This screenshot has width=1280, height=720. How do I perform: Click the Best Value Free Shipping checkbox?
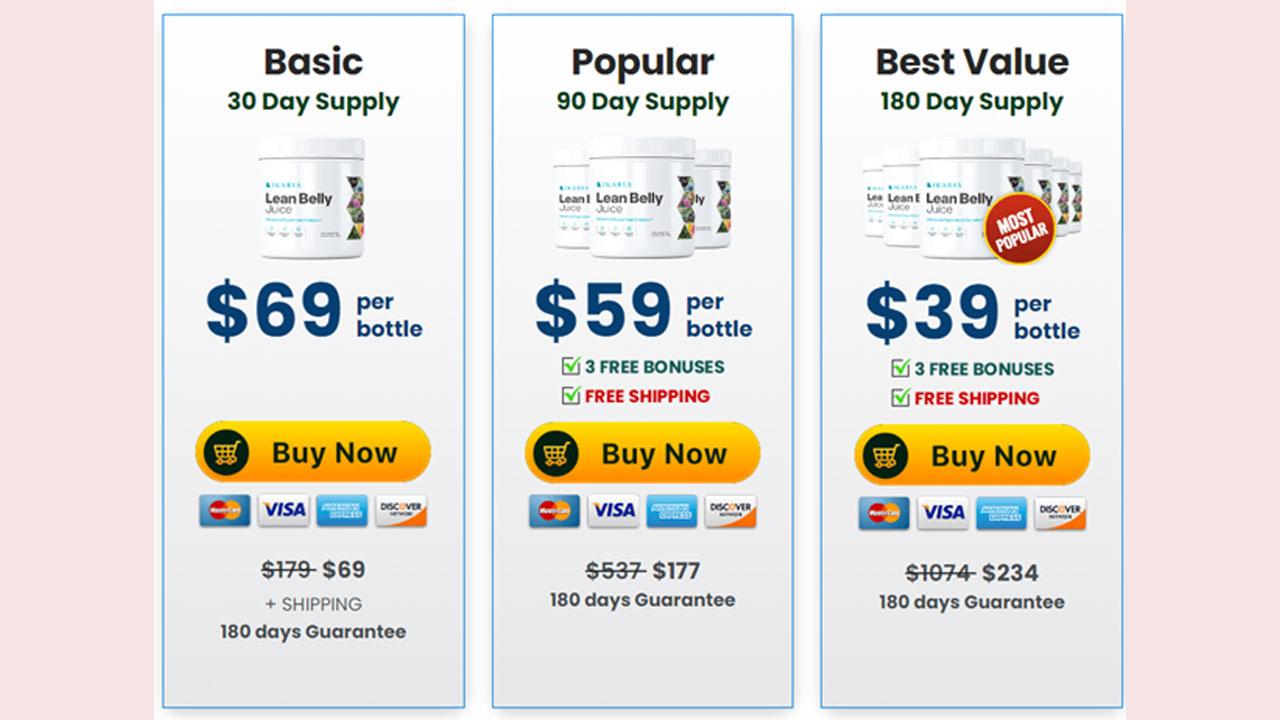(900, 397)
